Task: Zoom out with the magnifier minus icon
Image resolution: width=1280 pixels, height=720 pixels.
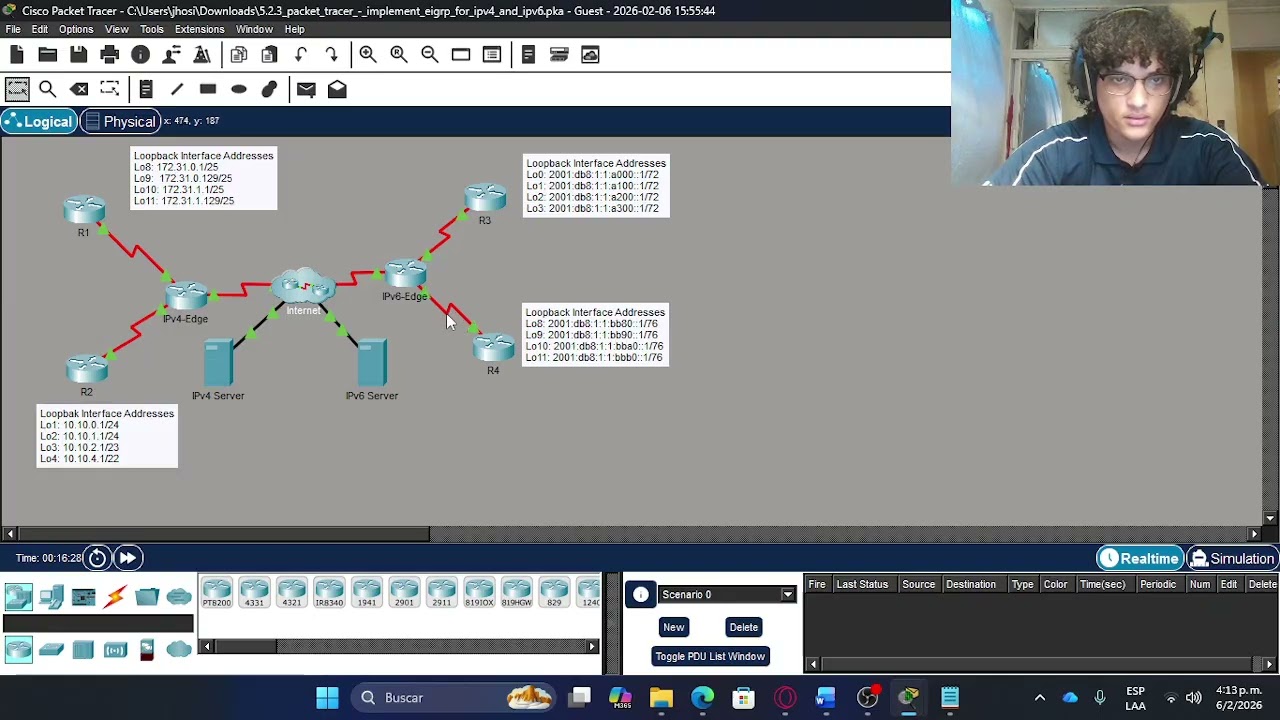Action: (429, 55)
